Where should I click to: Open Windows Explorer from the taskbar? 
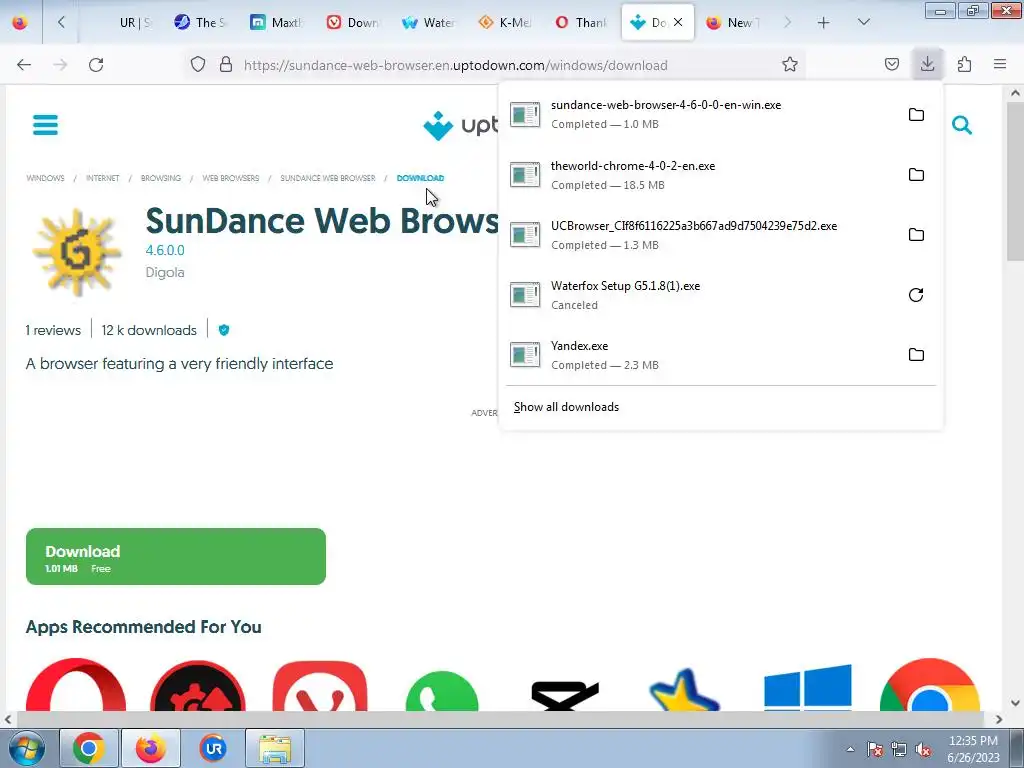tap(275, 748)
